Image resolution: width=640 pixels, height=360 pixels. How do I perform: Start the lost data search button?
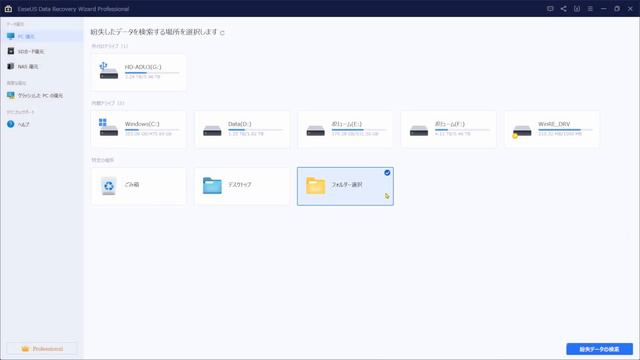(x=599, y=349)
